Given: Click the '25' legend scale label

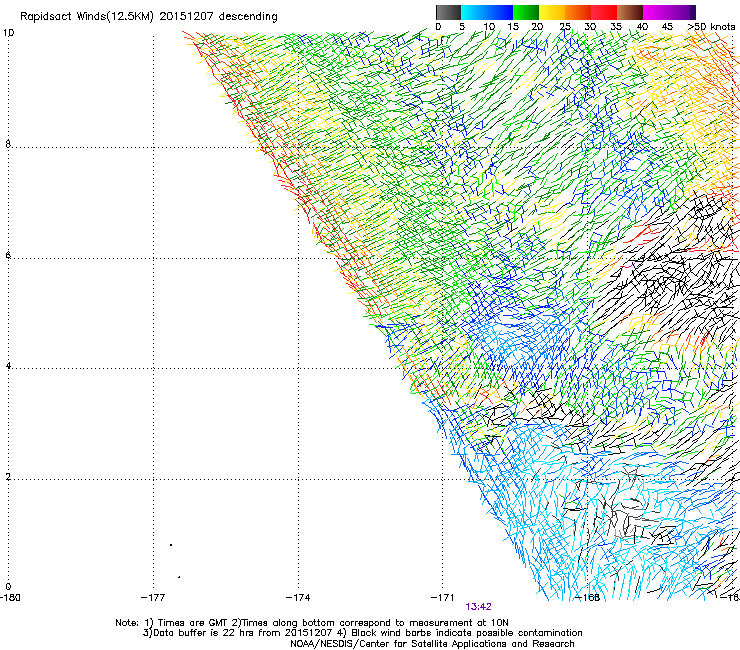Looking at the screenshot, I should coord(565,27).
